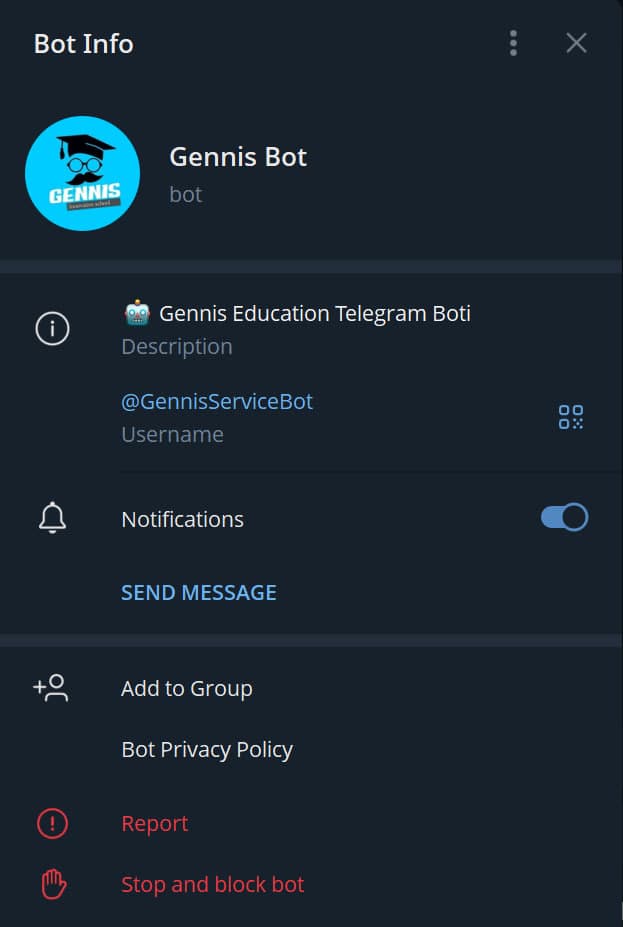Click the Notifications label row

(x=182, y=519)
